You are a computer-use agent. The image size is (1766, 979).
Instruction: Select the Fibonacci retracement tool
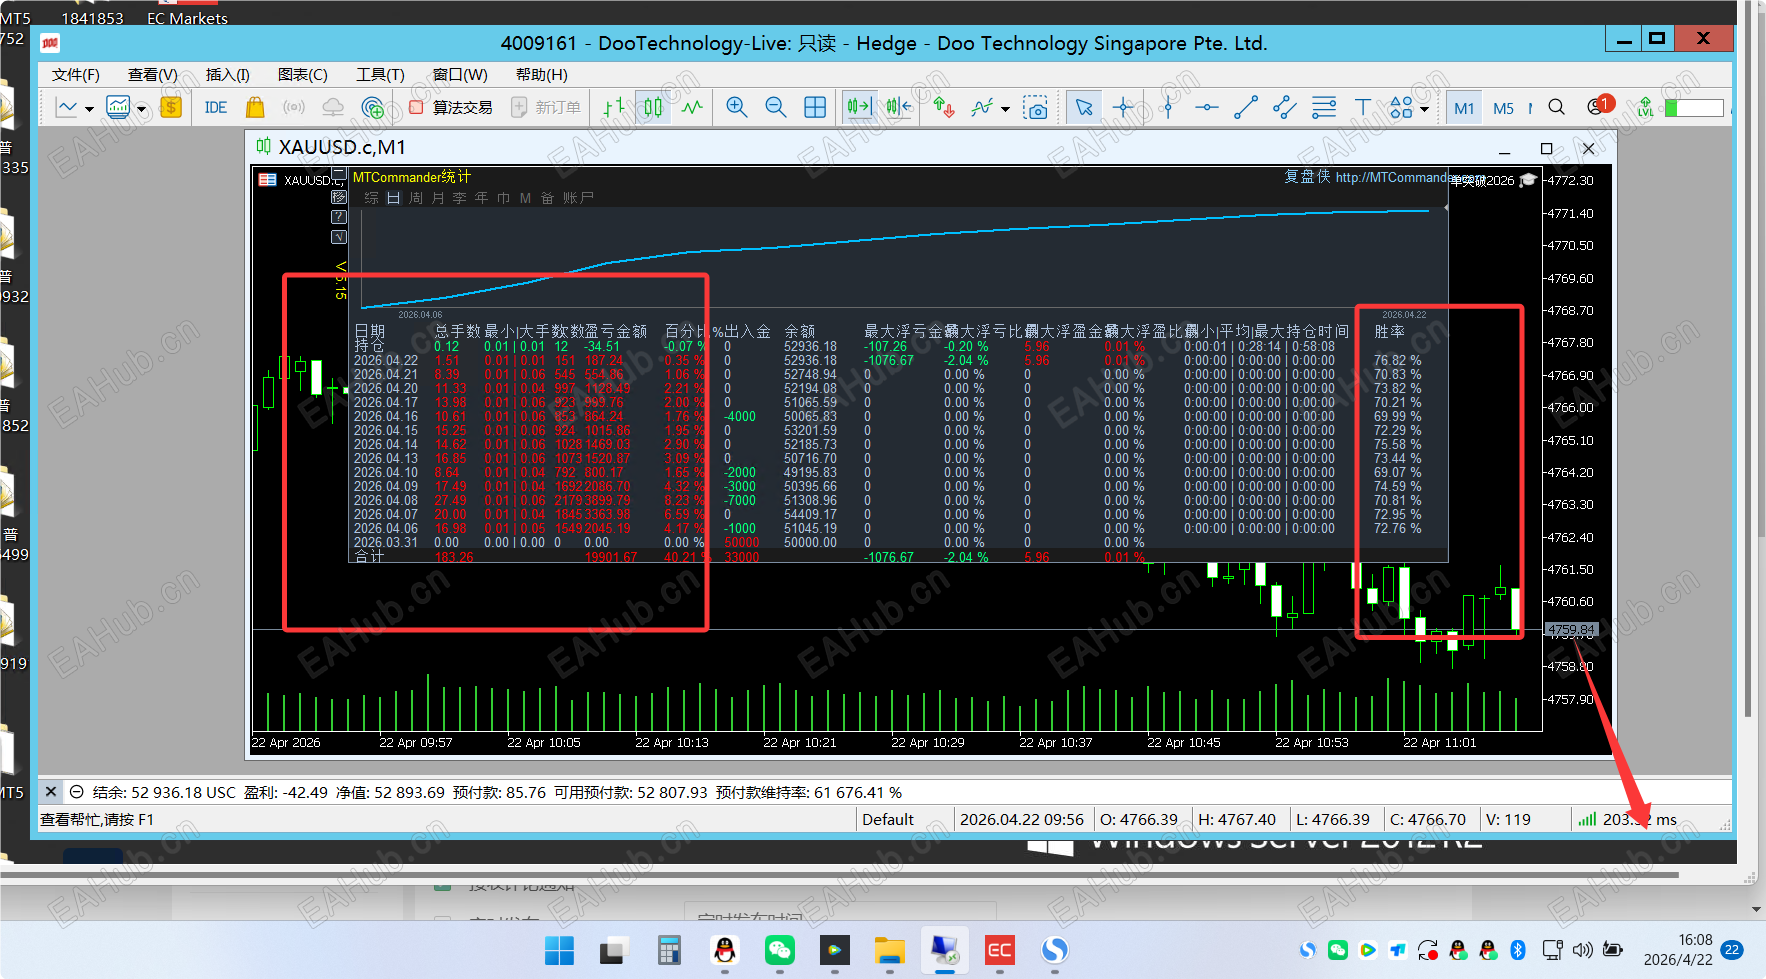click(x=1324, y=107)
